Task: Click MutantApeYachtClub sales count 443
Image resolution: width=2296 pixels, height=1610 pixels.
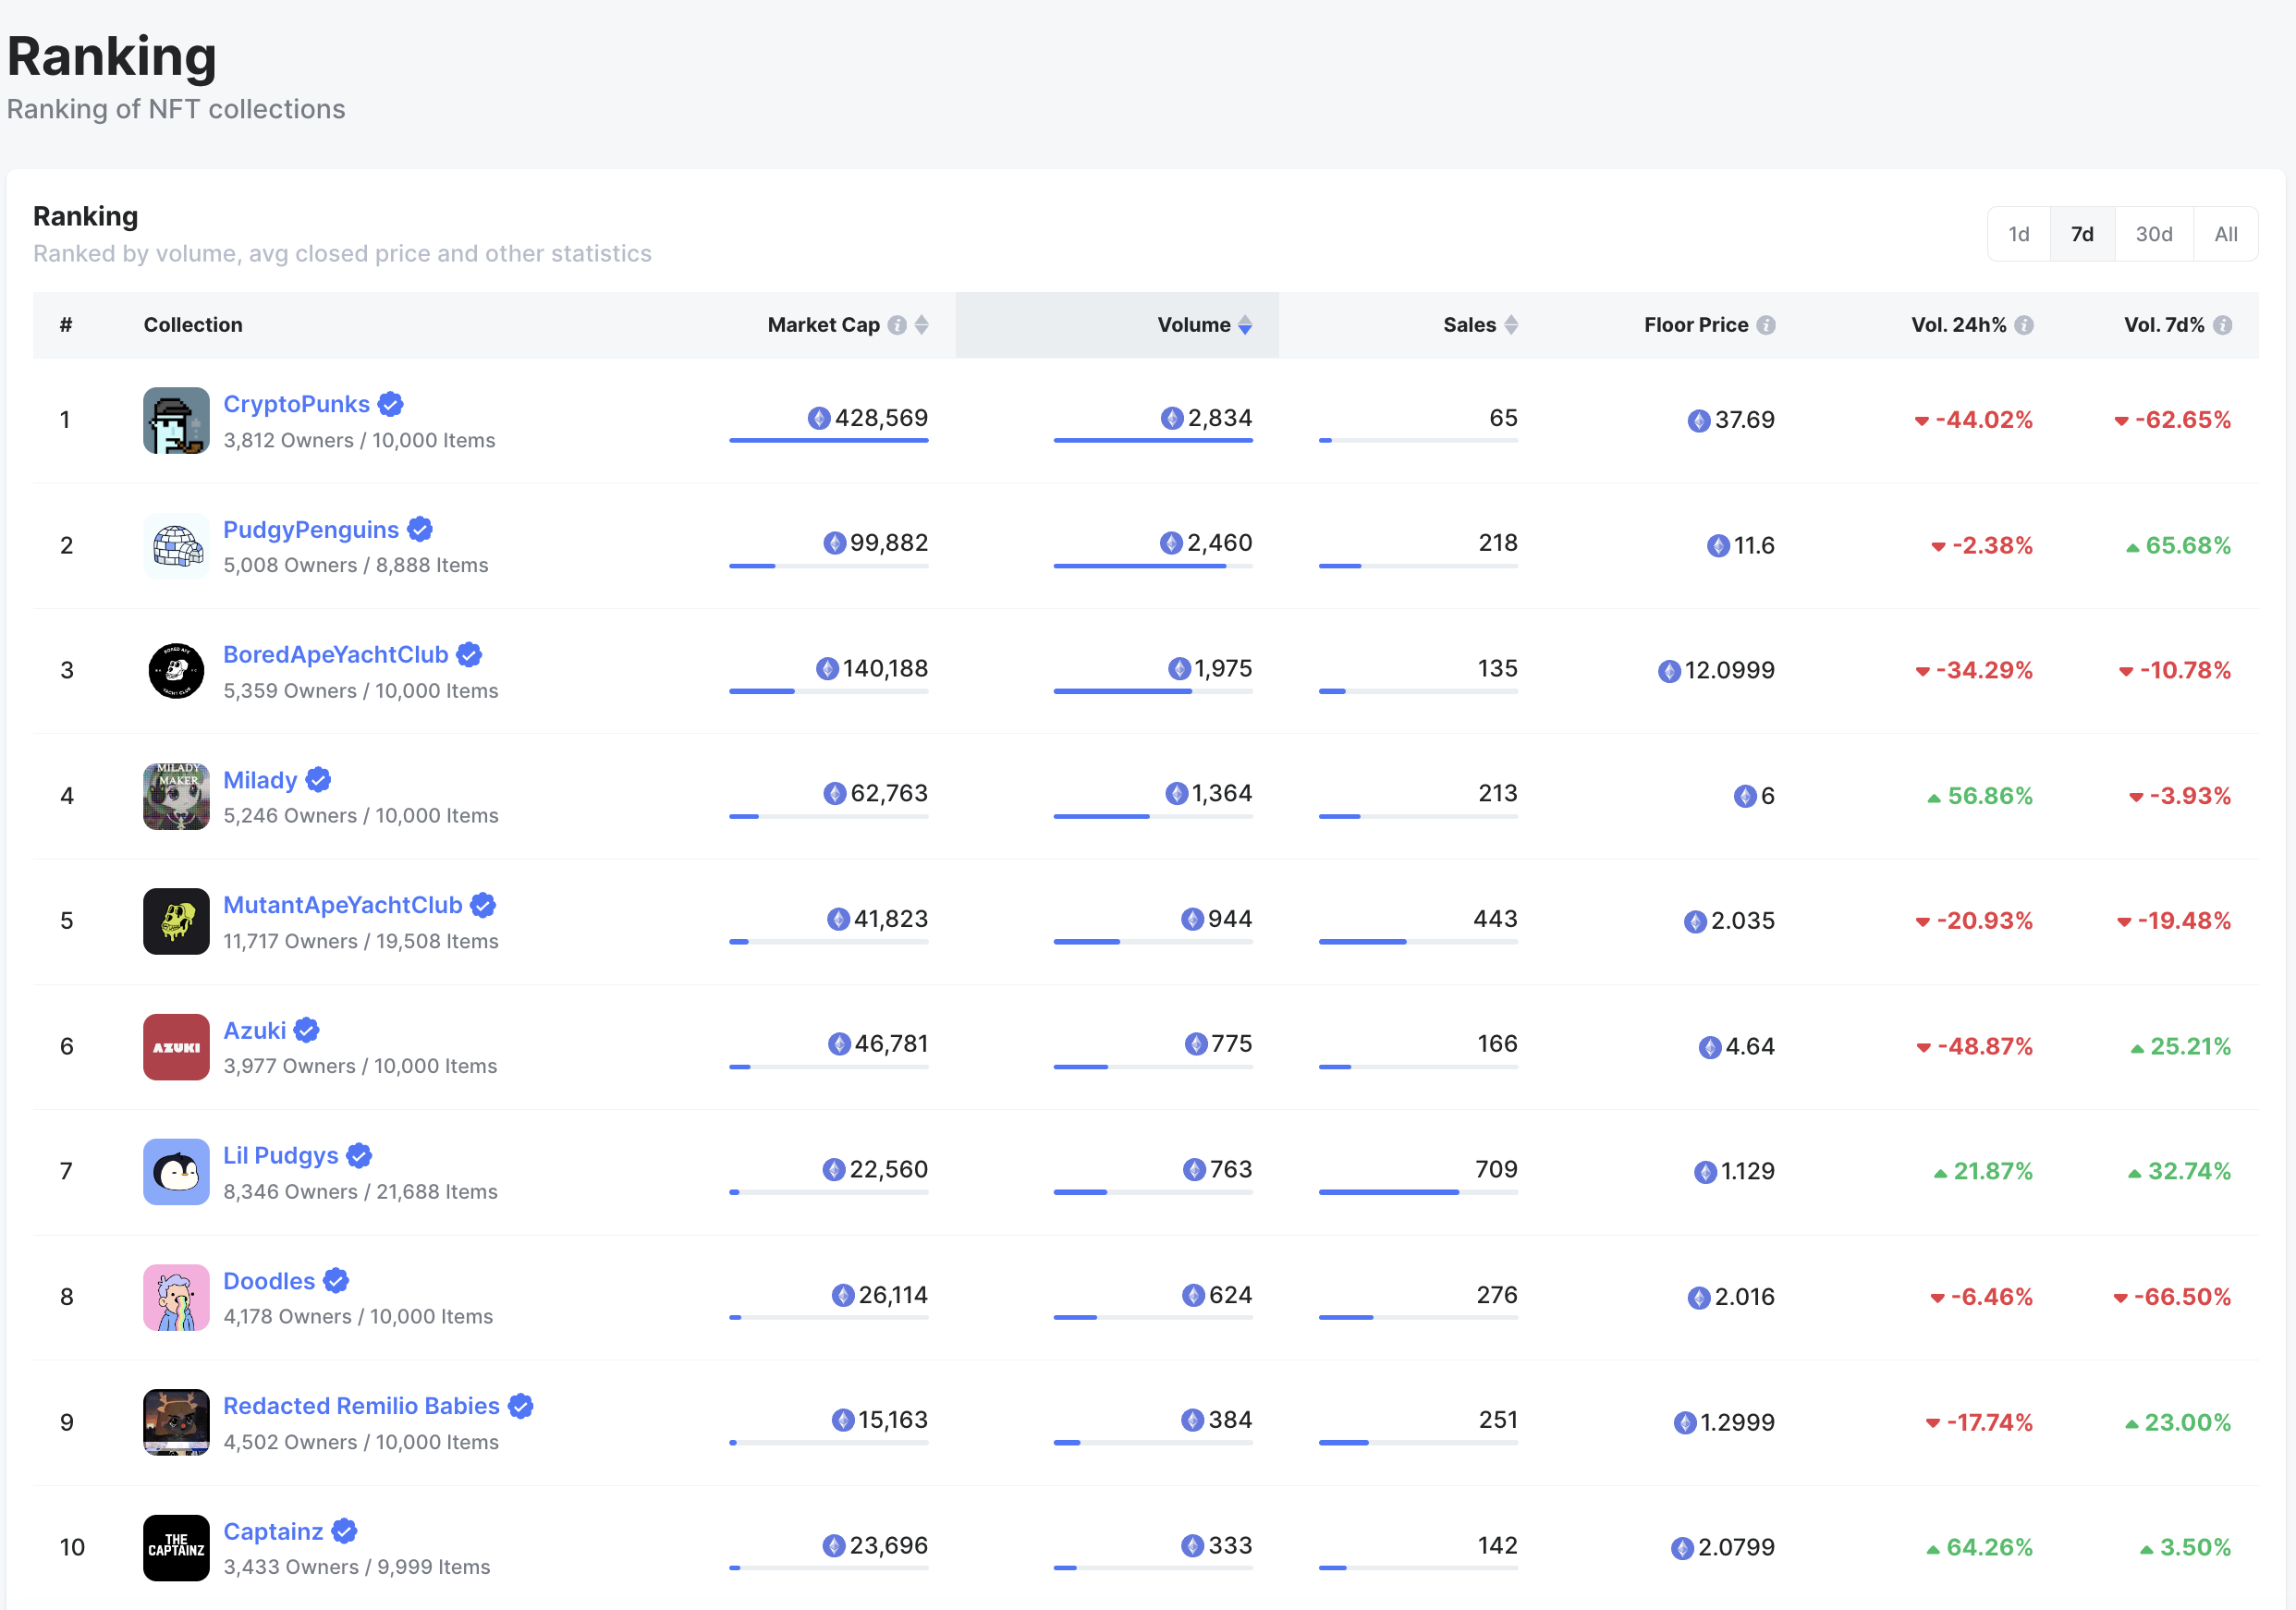Action: 1495,919
